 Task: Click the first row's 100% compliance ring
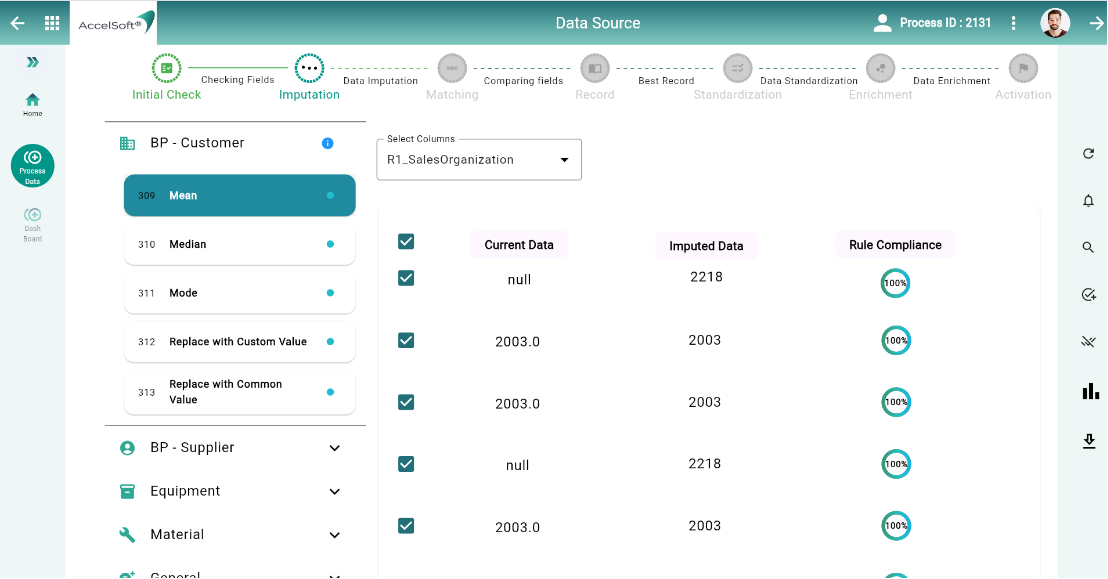[895, 284]
